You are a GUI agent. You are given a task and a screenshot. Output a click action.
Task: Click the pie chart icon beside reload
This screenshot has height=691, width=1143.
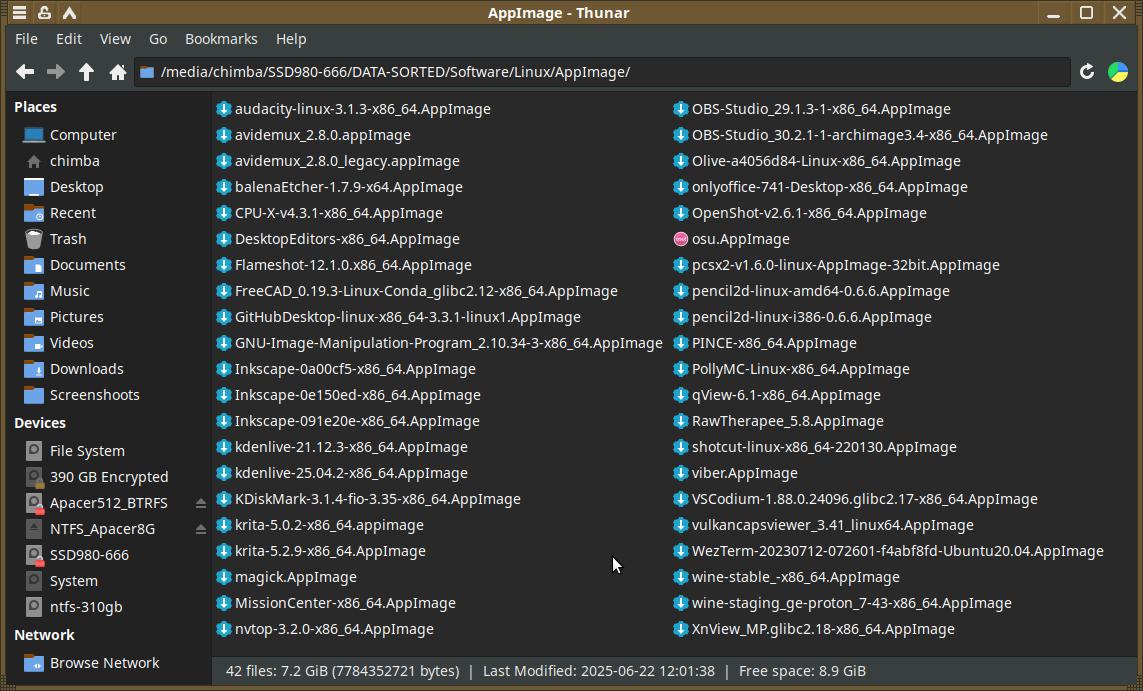click(x=1118, y=72)
